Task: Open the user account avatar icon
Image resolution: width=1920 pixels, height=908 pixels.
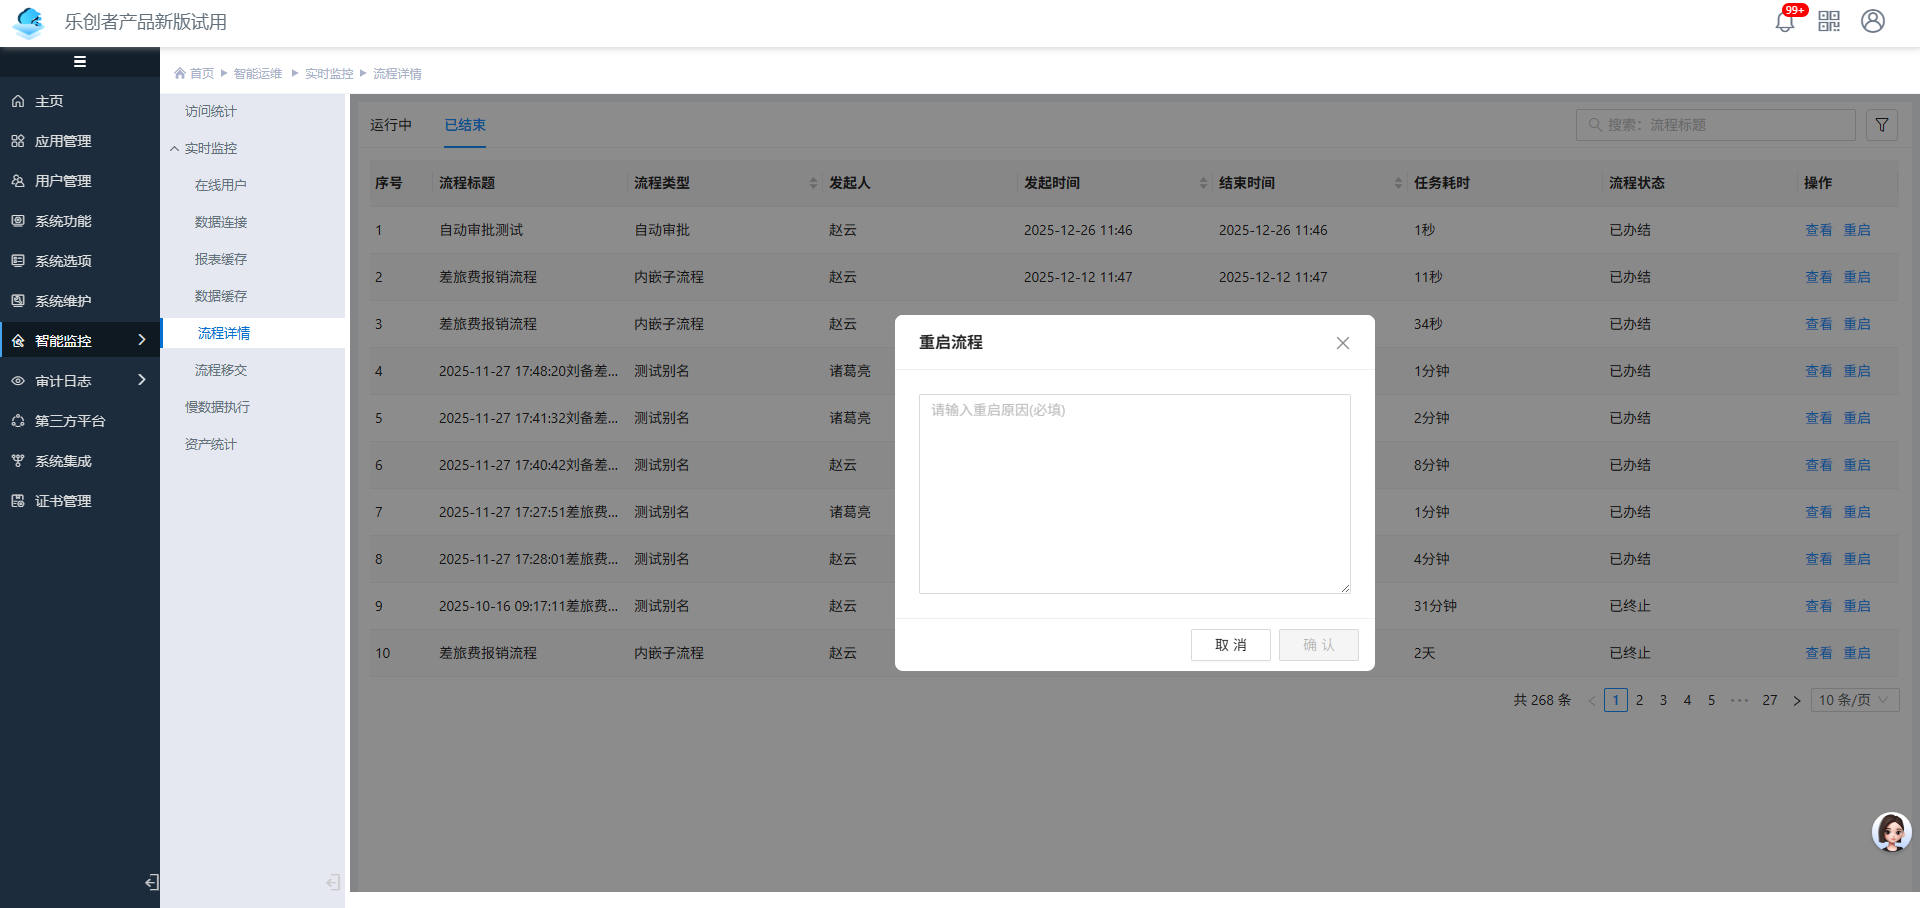Action: (x=1873, y=21)
